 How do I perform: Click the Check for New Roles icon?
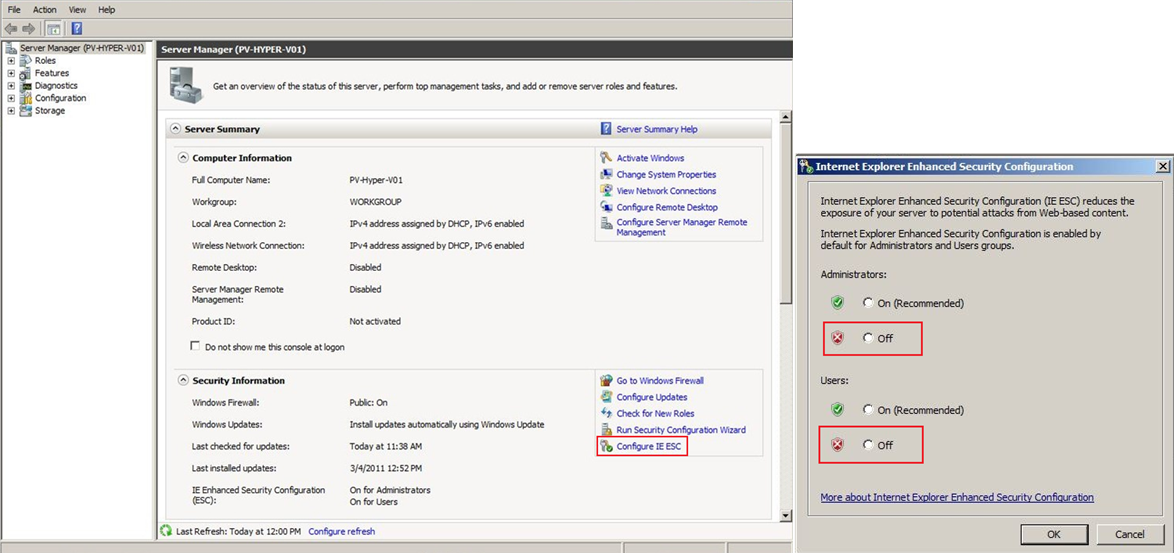click(606, 413)
